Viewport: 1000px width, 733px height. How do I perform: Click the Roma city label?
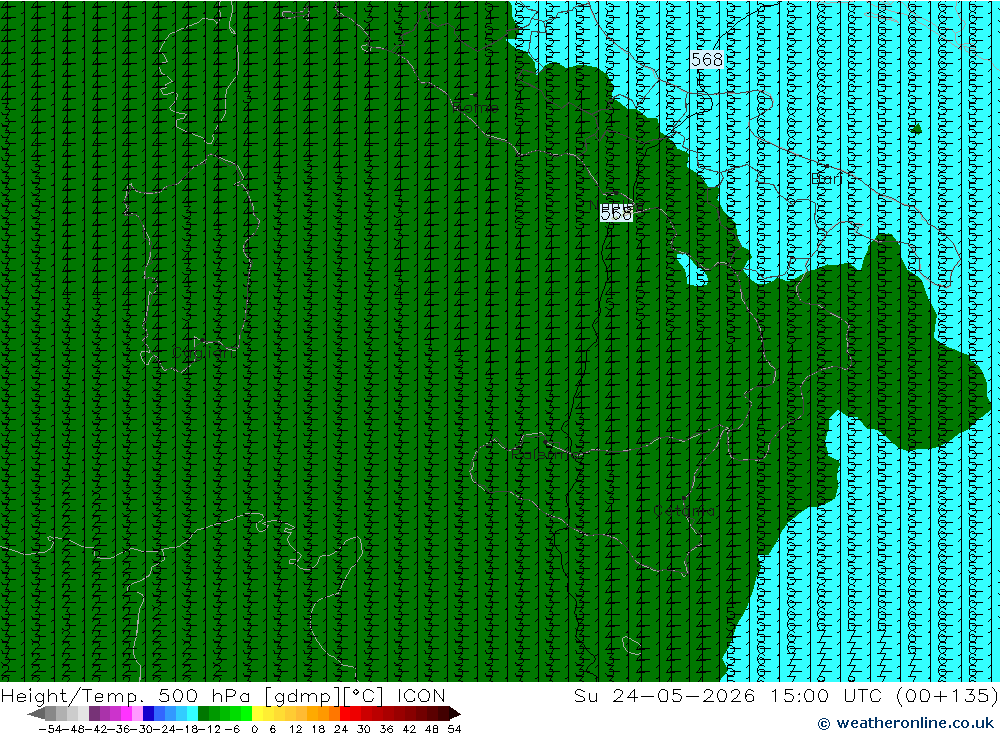click(x=475, y=107)
